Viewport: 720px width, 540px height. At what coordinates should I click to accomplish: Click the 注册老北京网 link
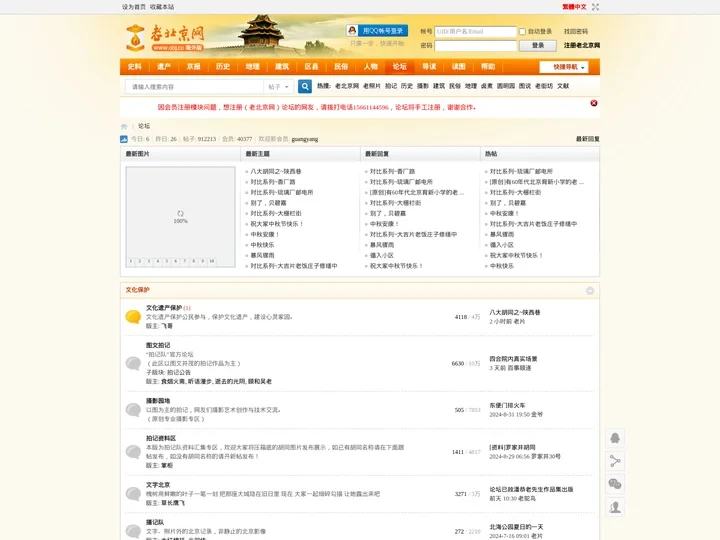[582, 45]
